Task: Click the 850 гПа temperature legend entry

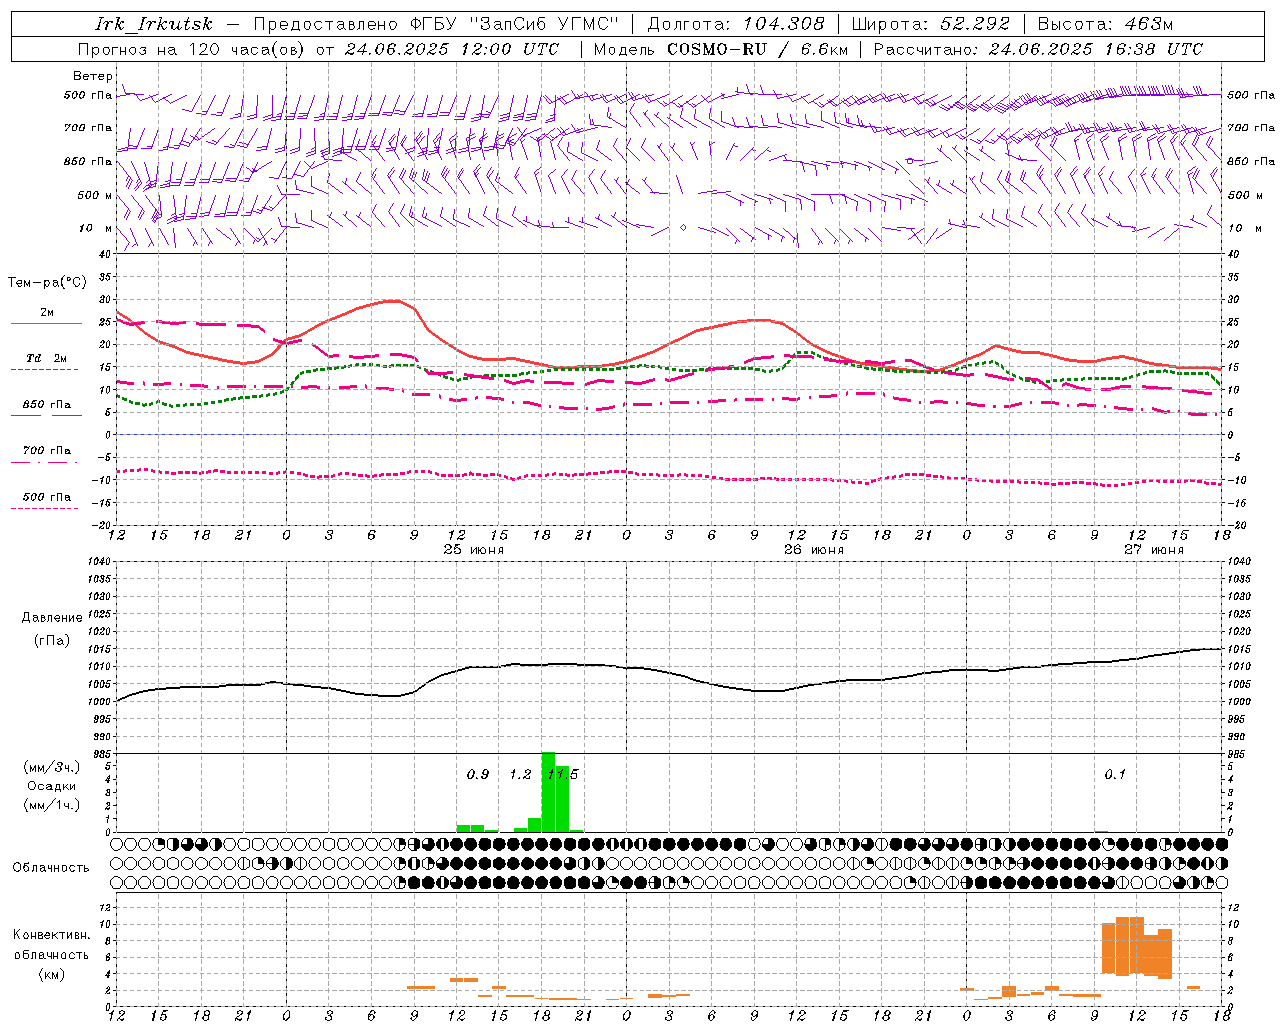Action: [47, 405]
